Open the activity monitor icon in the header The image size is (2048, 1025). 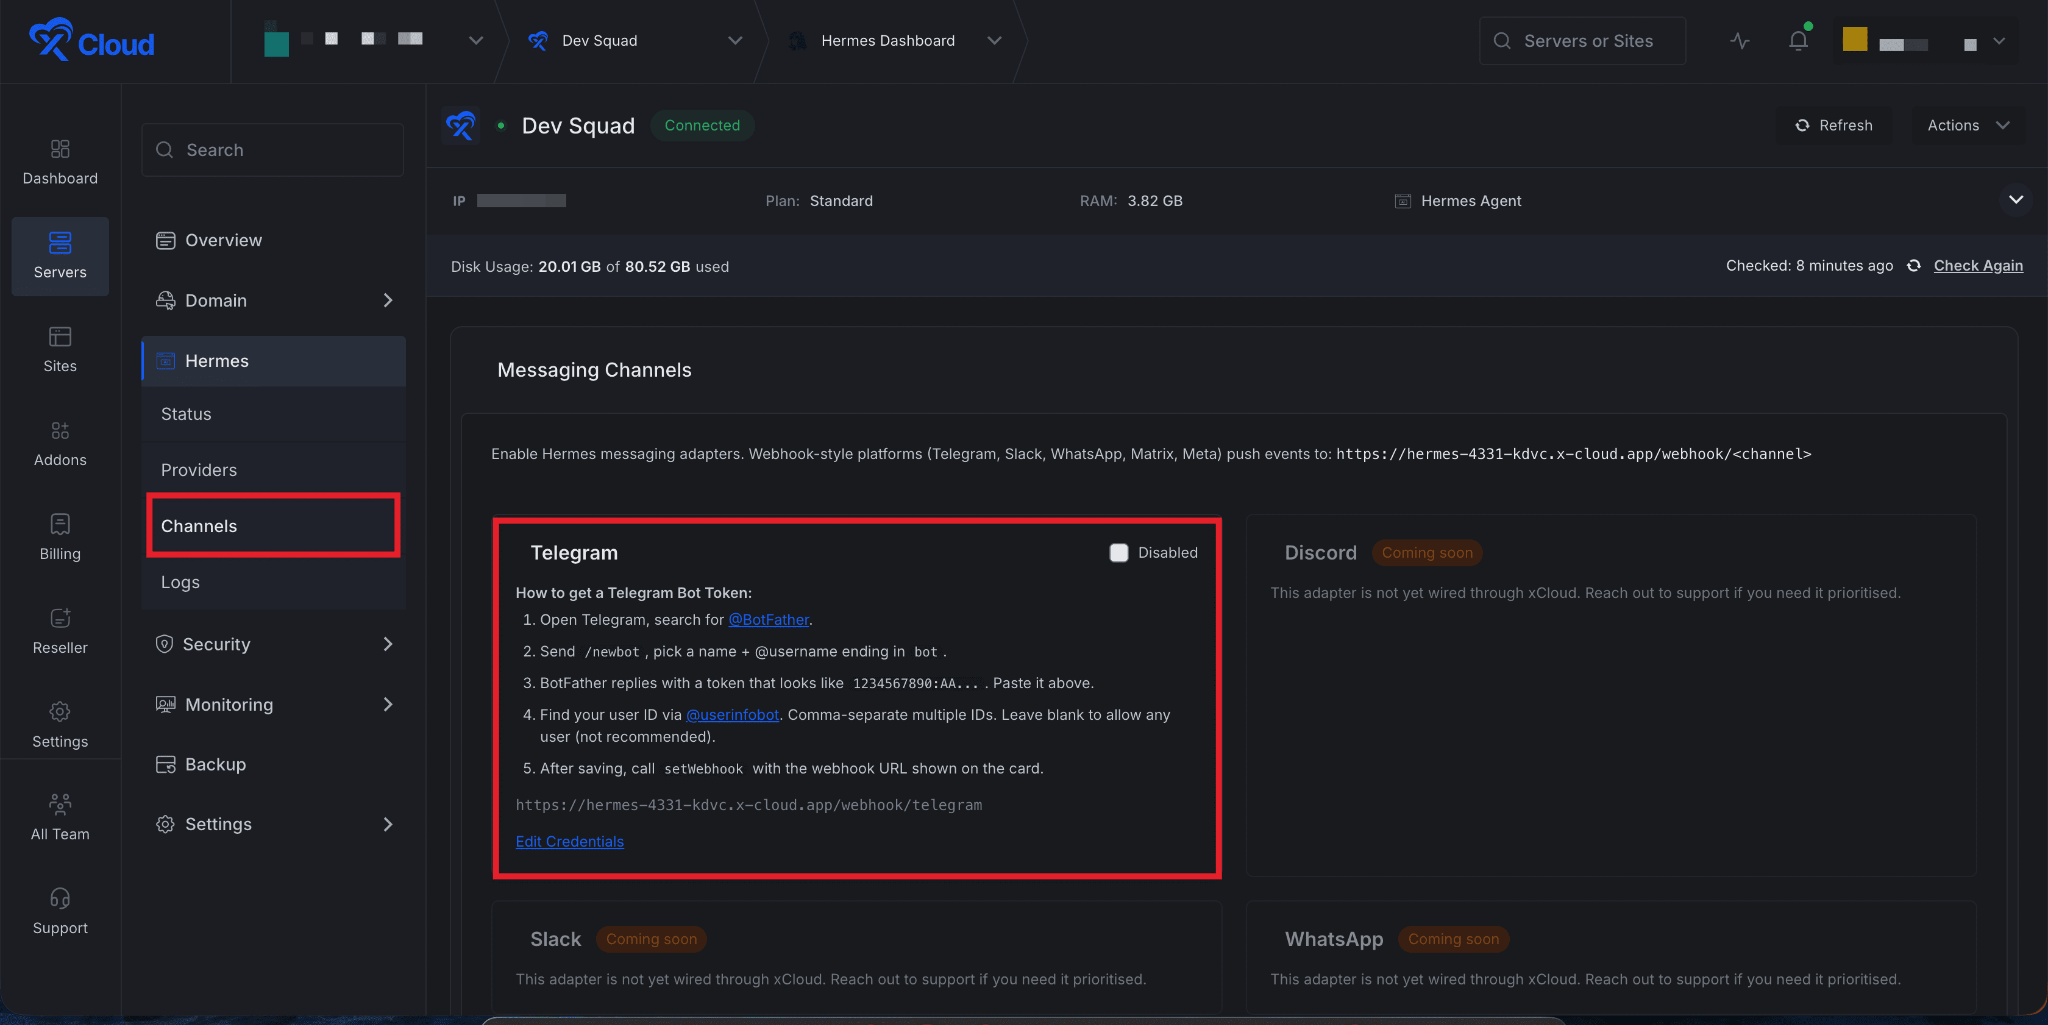click(x=1739, y=40)
